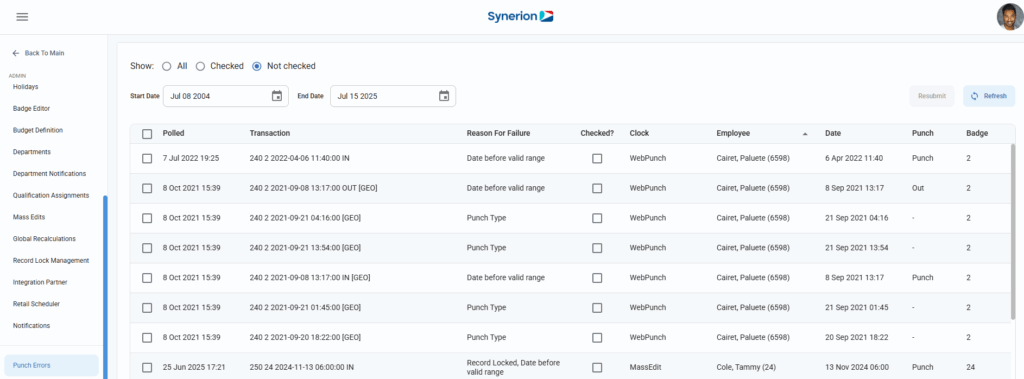Select the All radio button

point(167,66)
